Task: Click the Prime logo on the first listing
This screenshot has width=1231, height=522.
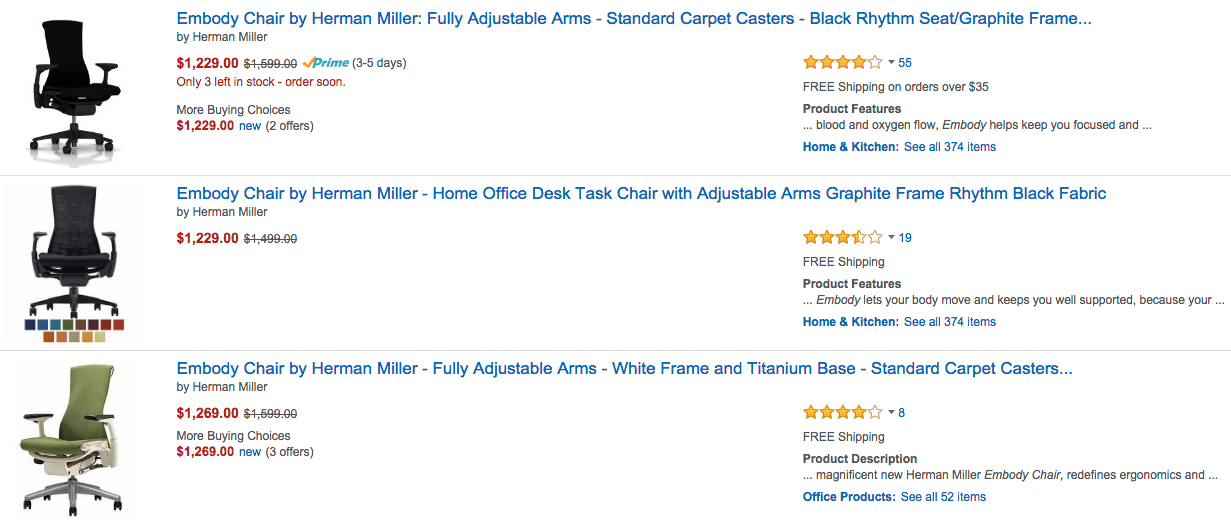Action: coord(325,63)
